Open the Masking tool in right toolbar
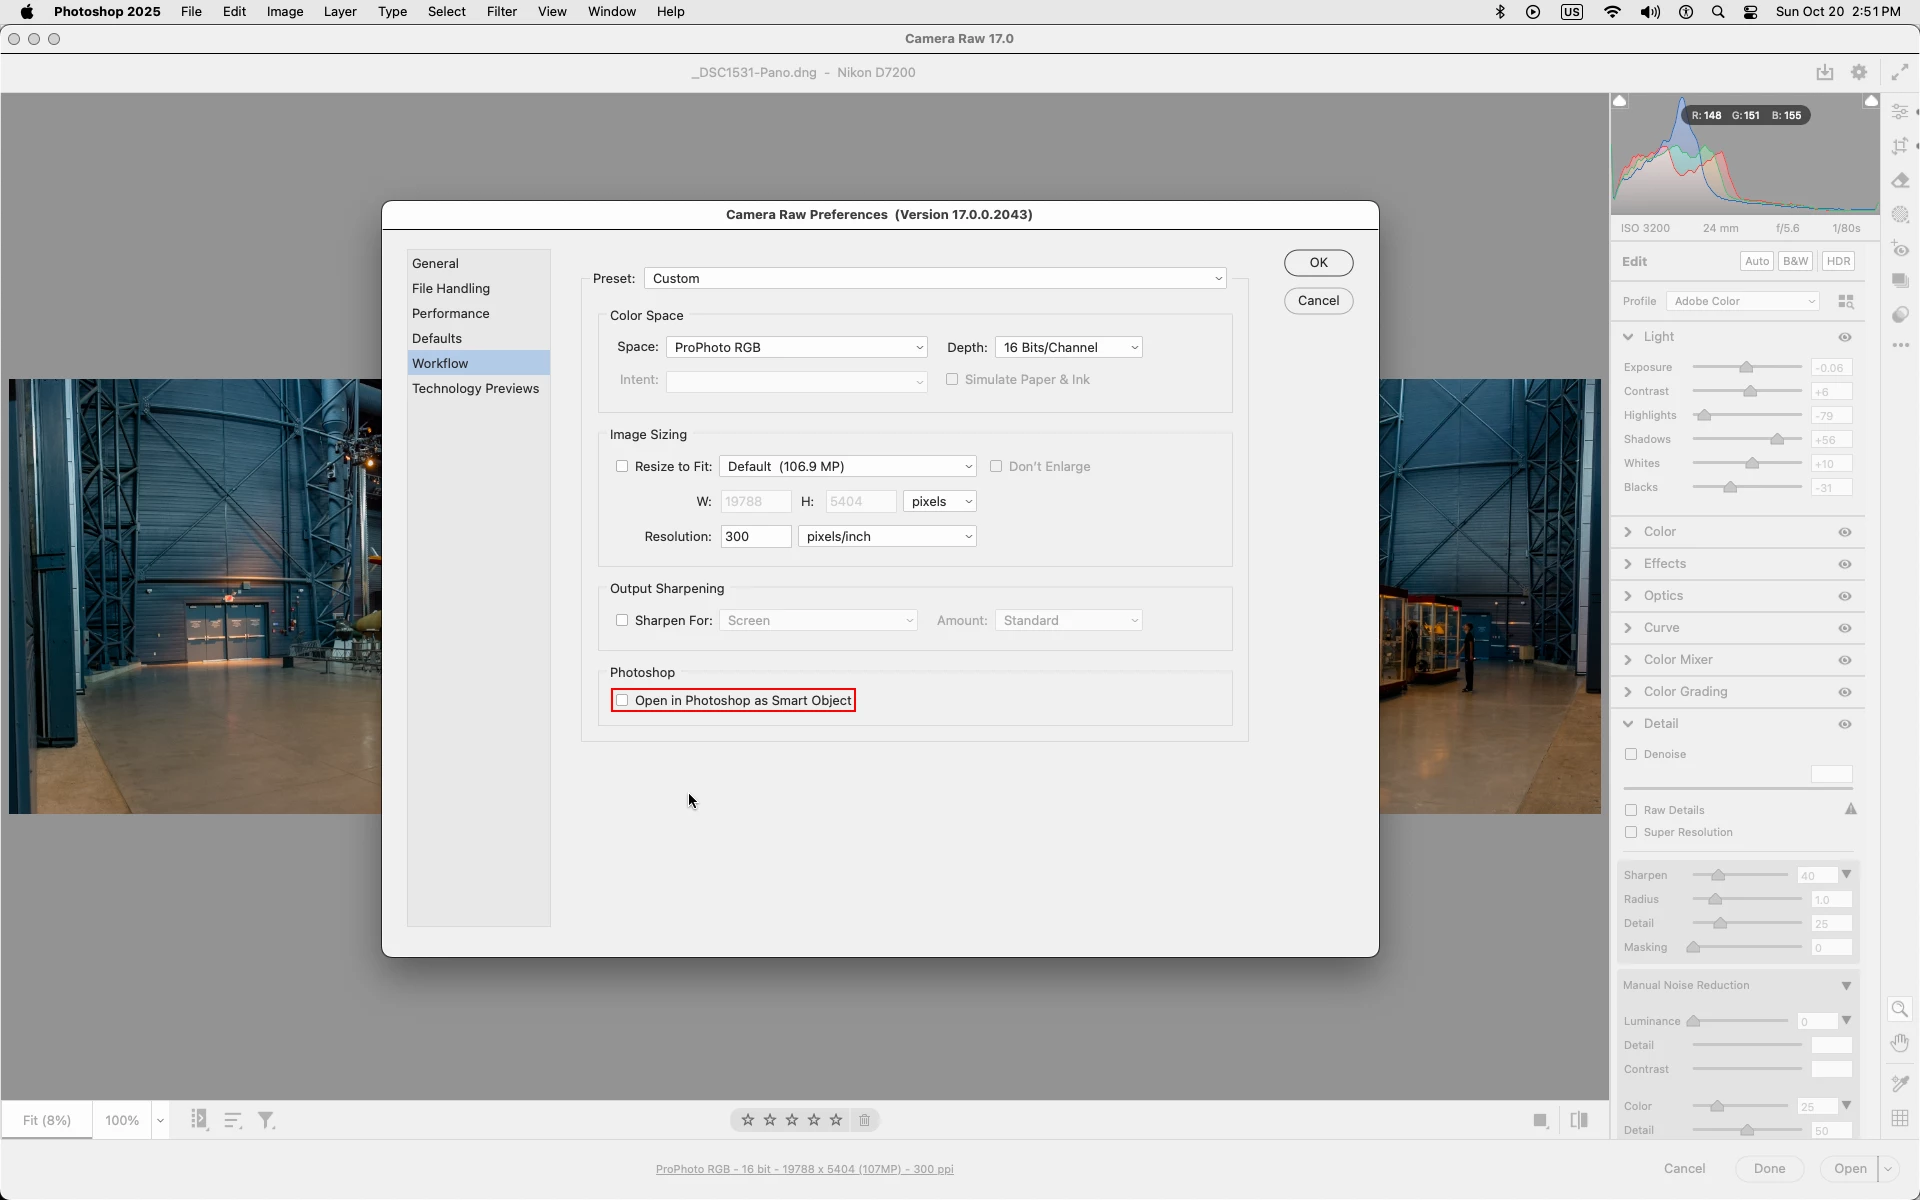 (x=1900, y=215)
